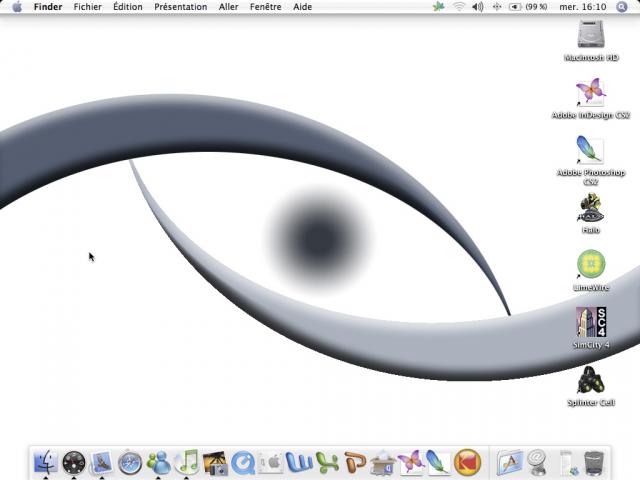Launch Safari compass icon in Dock
This screenshot has height=480, width=640.
pyautogui.click(x=130, y=463)
